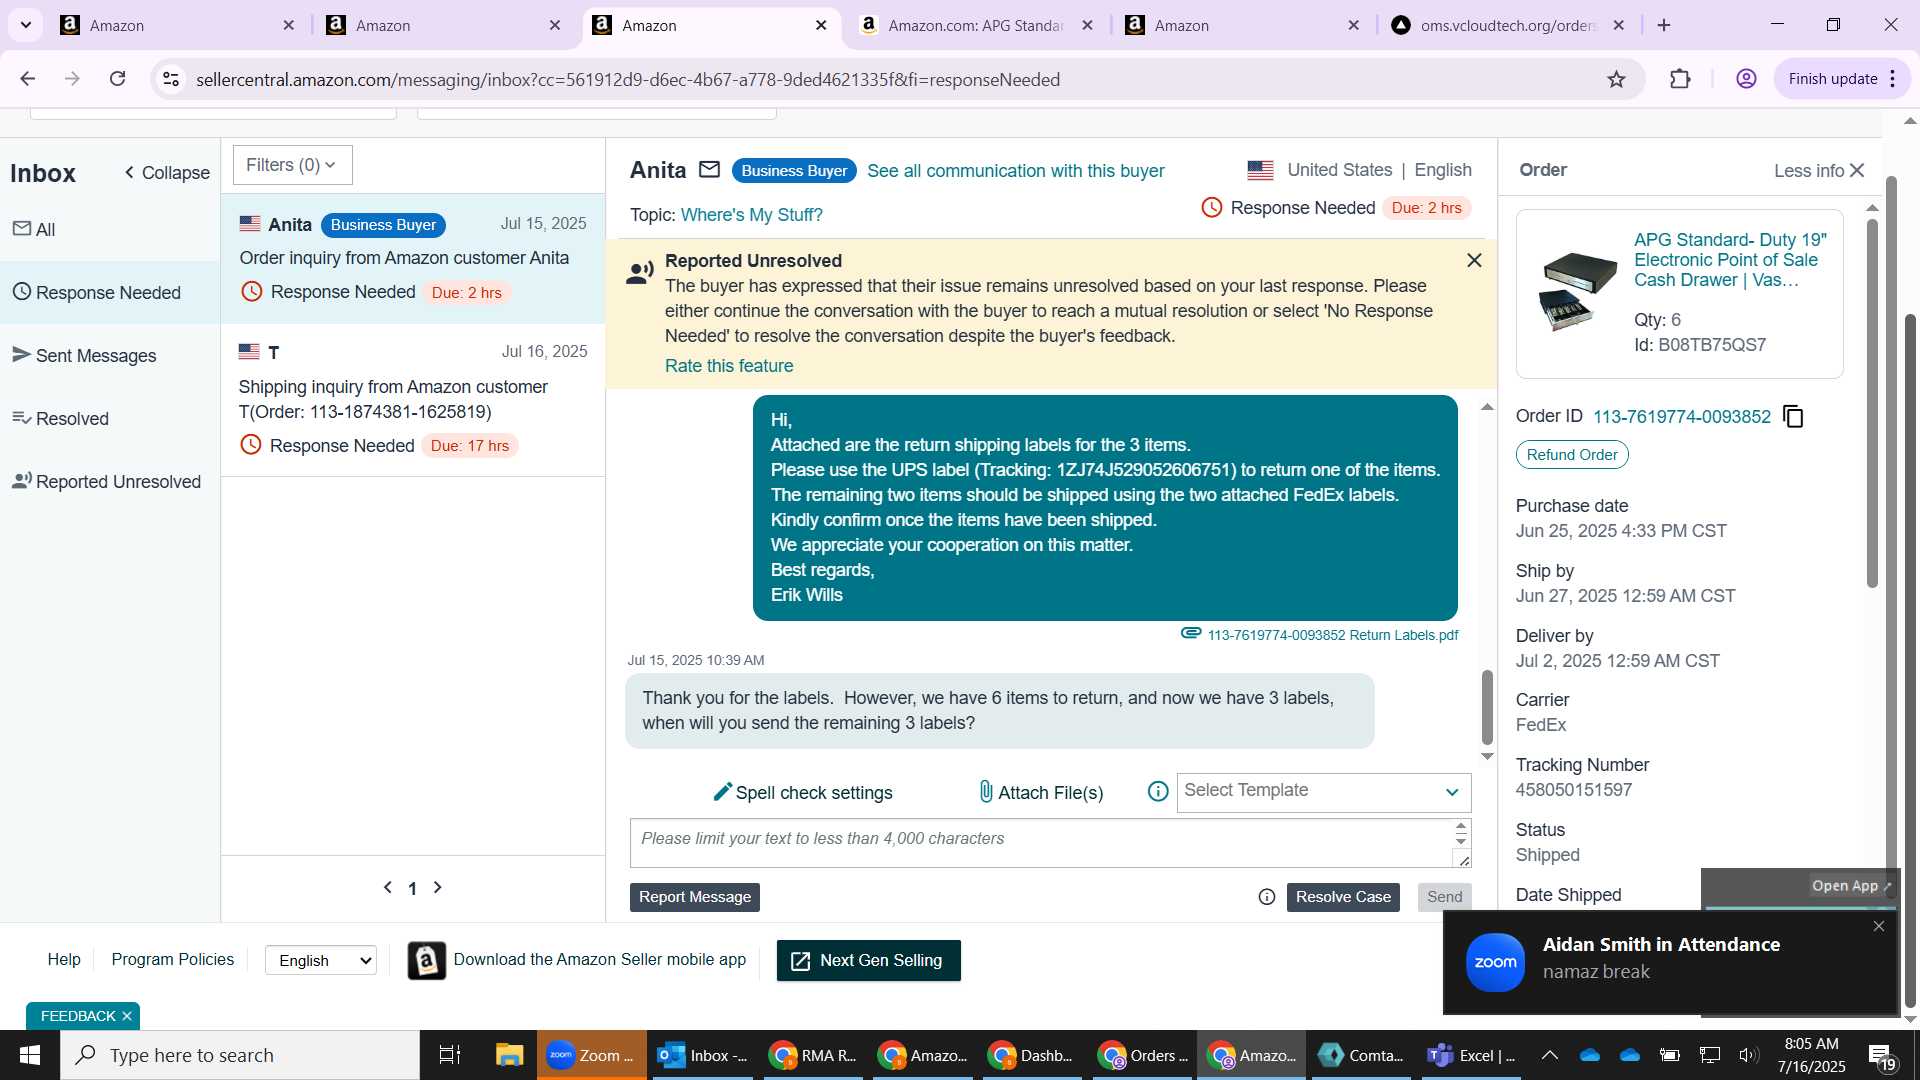
Task: Click info icon beside Select Template
Action: (1158, 792)
